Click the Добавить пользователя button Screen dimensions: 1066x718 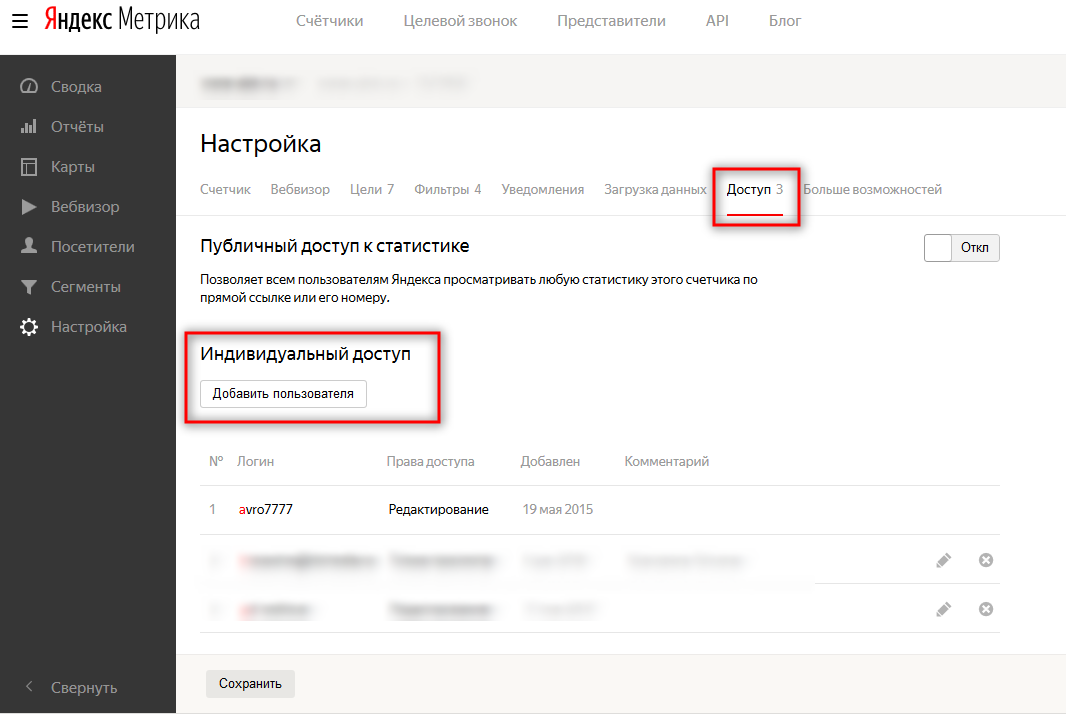click(283, 394)
